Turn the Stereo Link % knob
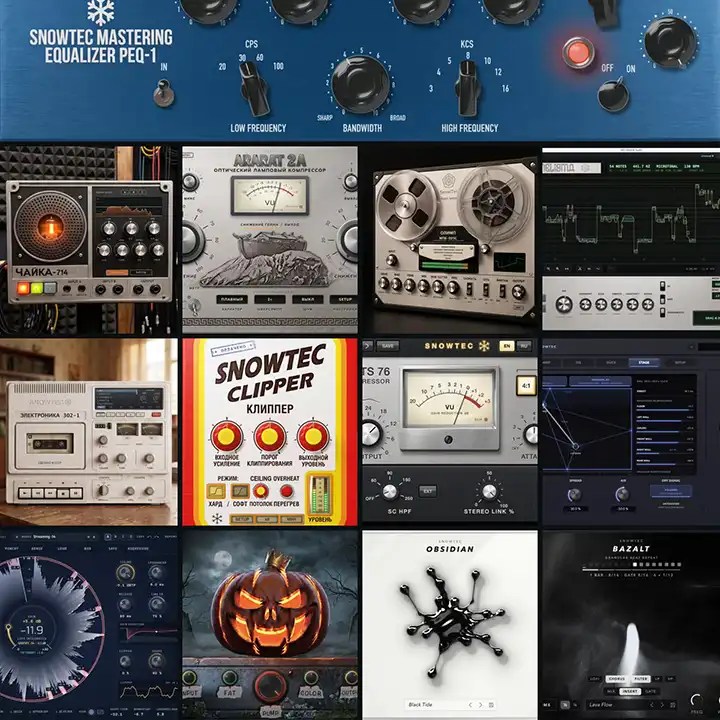The image size is (720, 720). 489,491
